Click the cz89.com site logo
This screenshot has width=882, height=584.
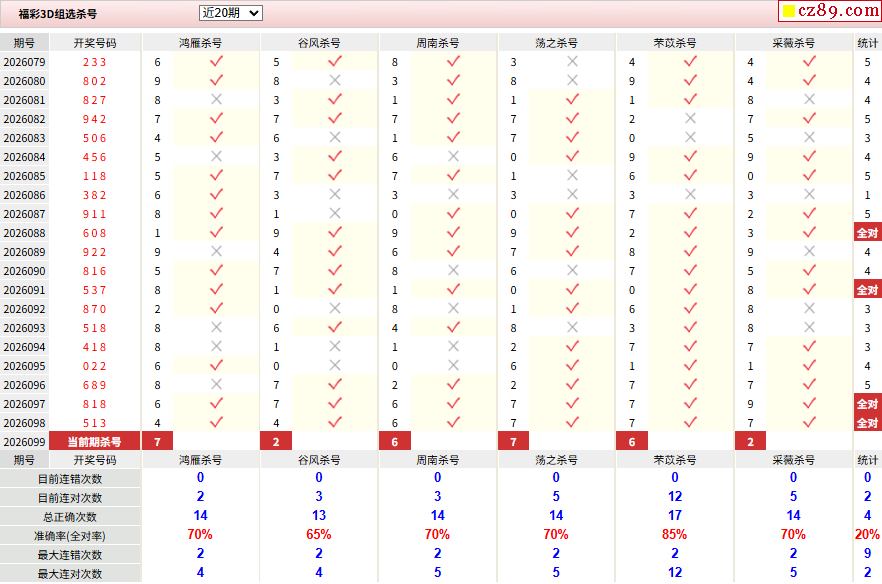(829, 12)
